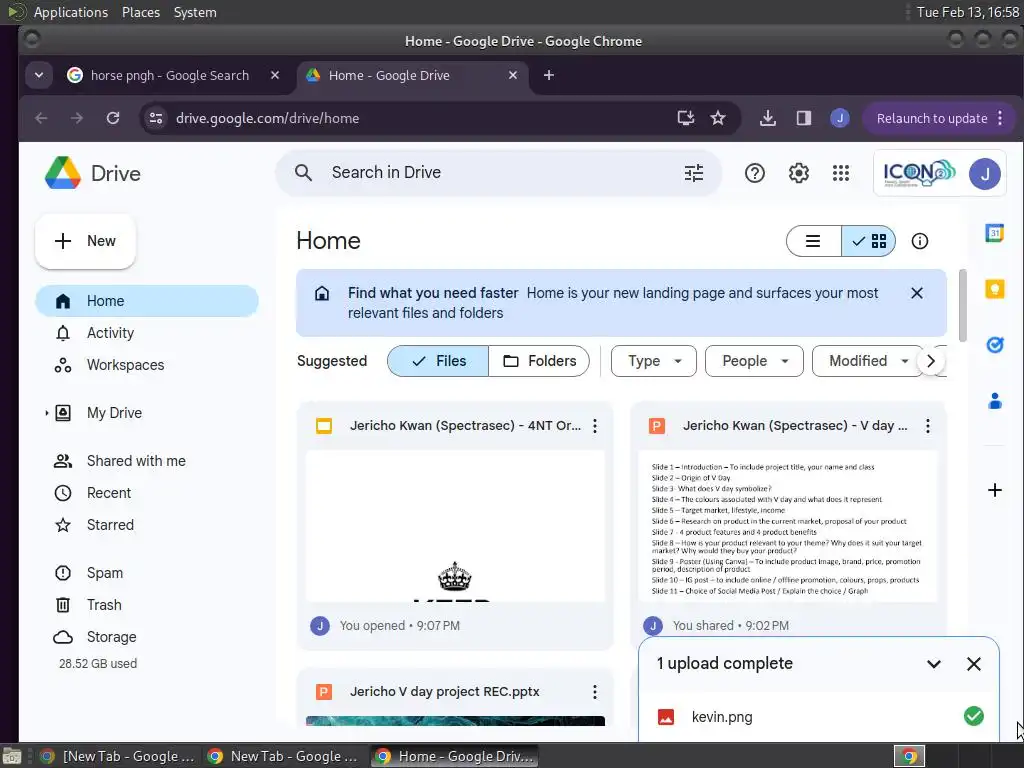Open Chrome downloads icon

coord(768,118)
